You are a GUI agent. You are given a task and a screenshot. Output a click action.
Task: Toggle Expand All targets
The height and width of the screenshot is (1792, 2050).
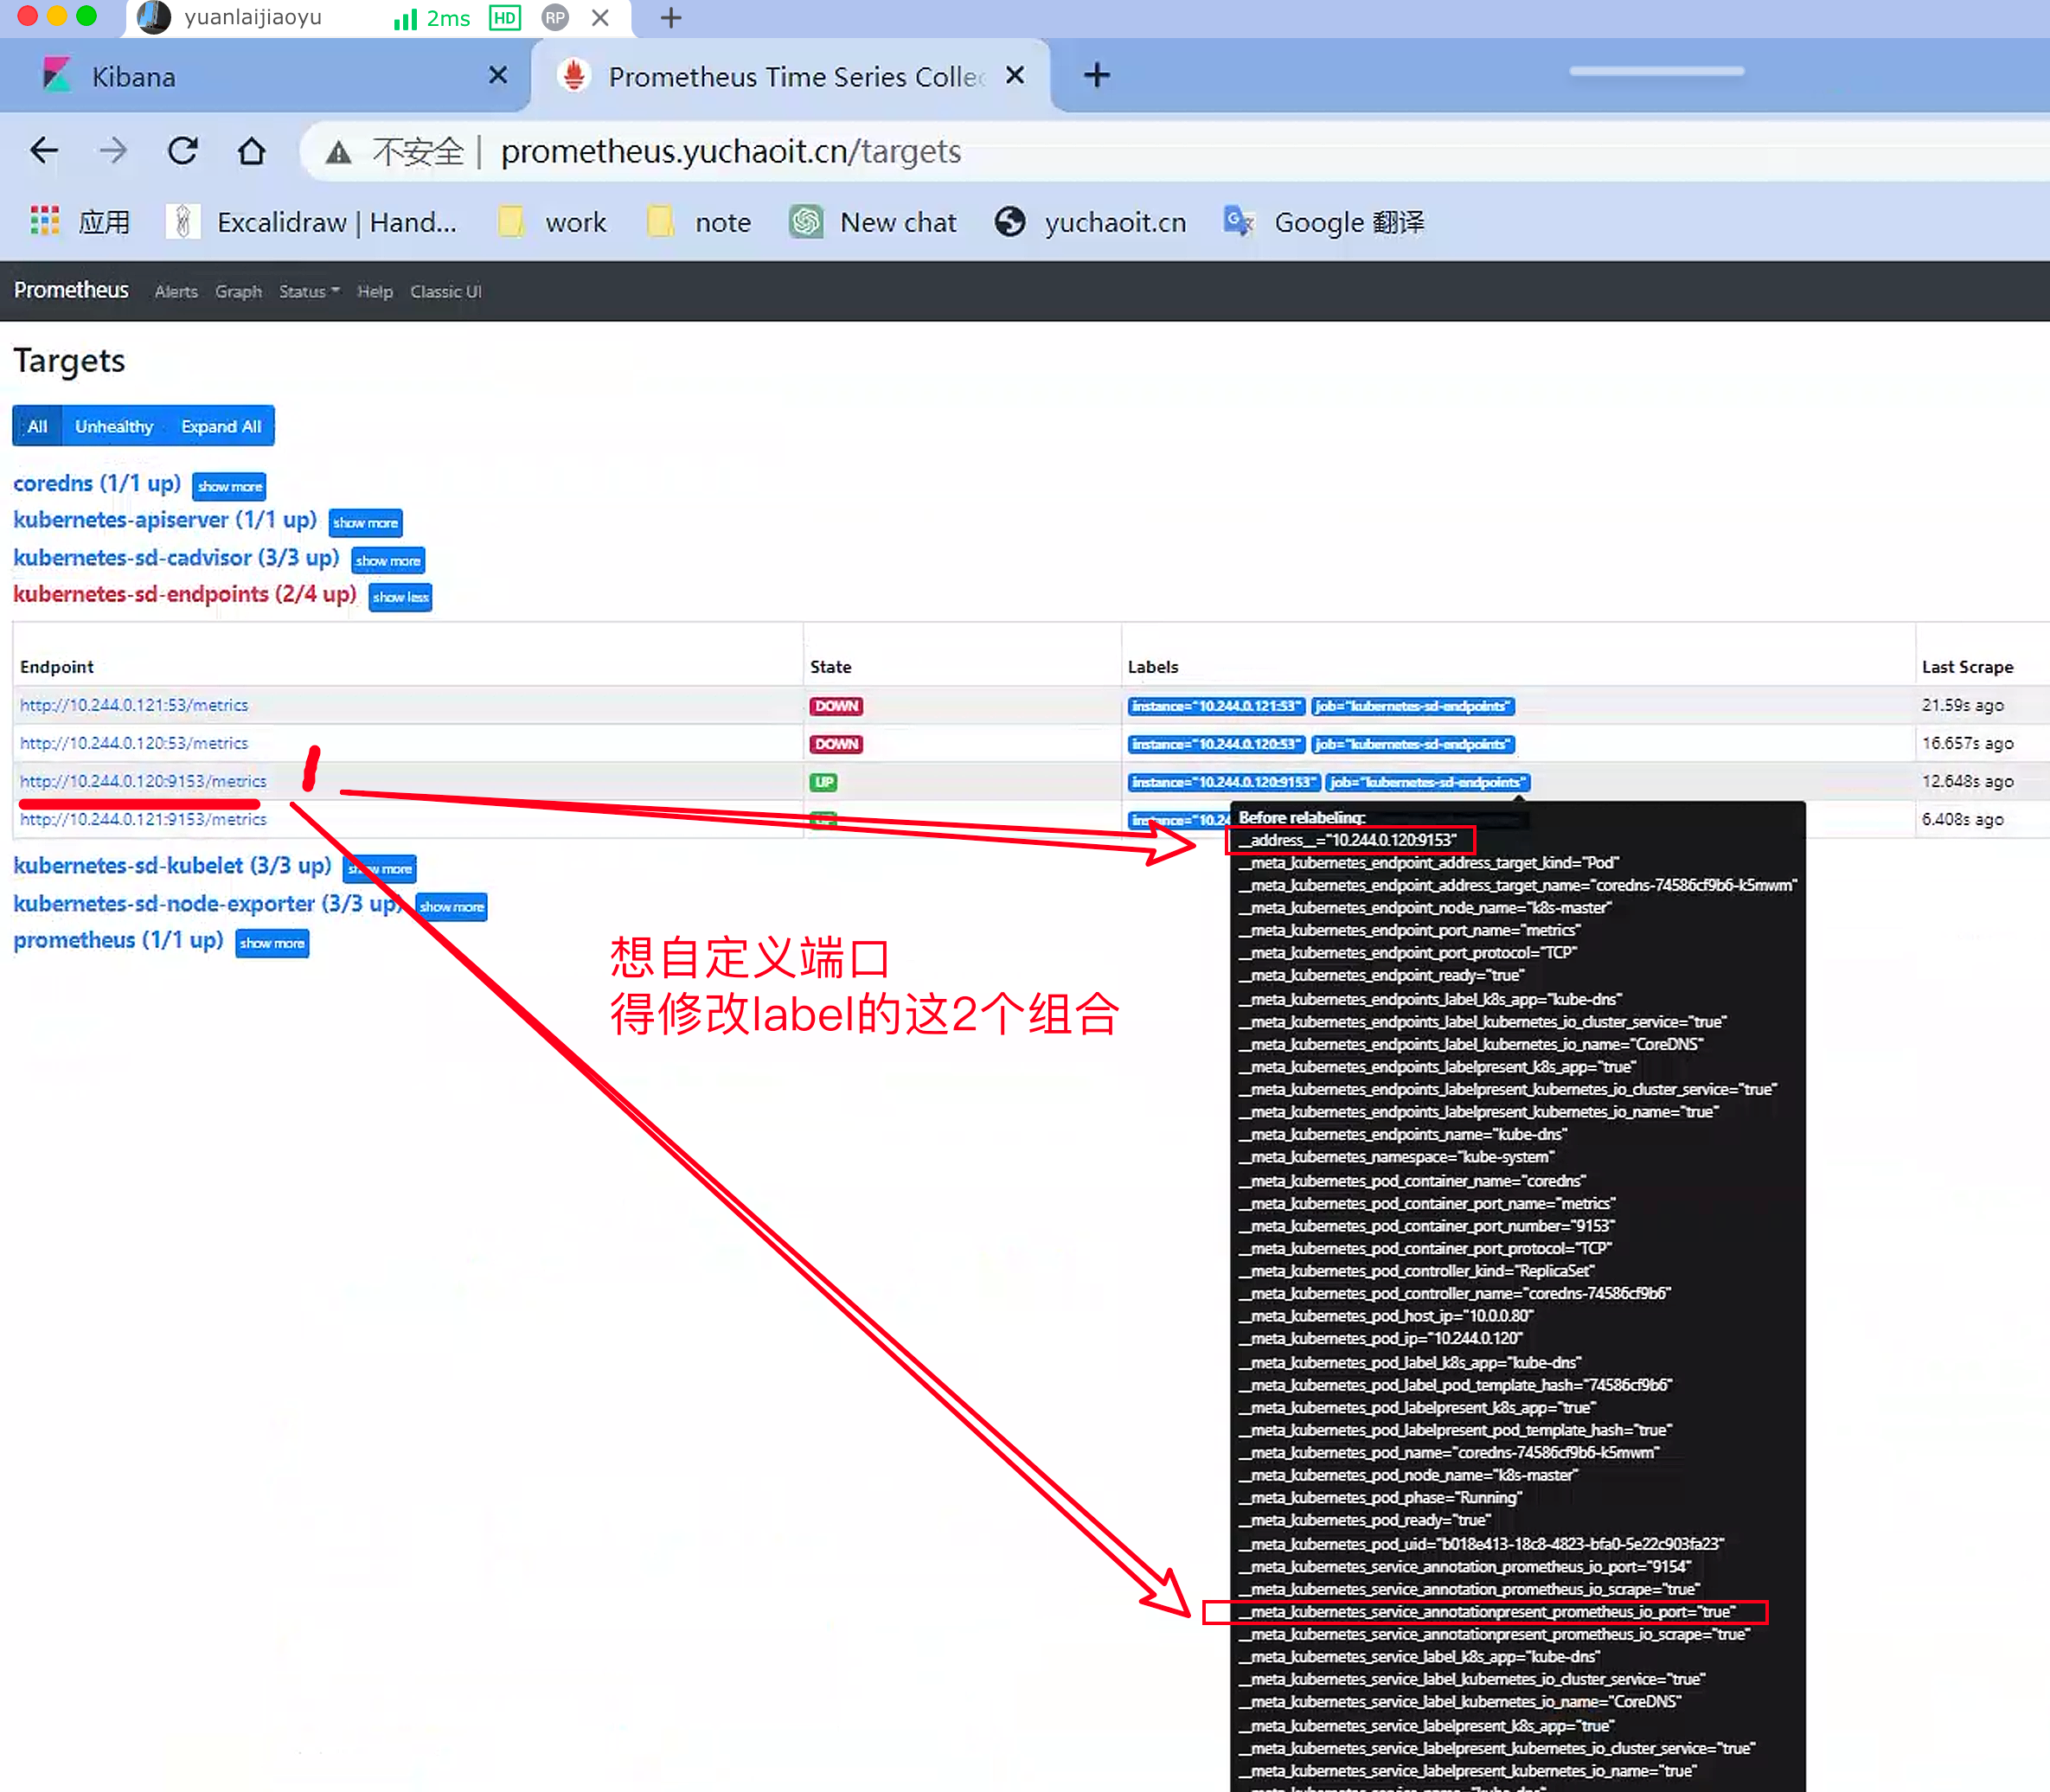point(220,426)
